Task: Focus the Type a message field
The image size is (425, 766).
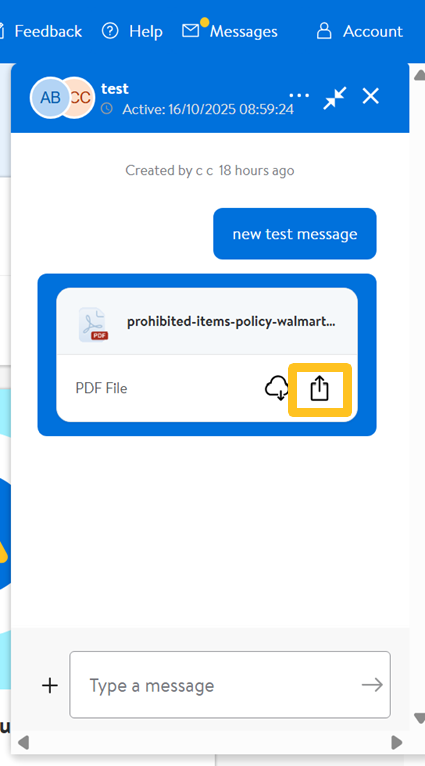Action: pos(230,685)
